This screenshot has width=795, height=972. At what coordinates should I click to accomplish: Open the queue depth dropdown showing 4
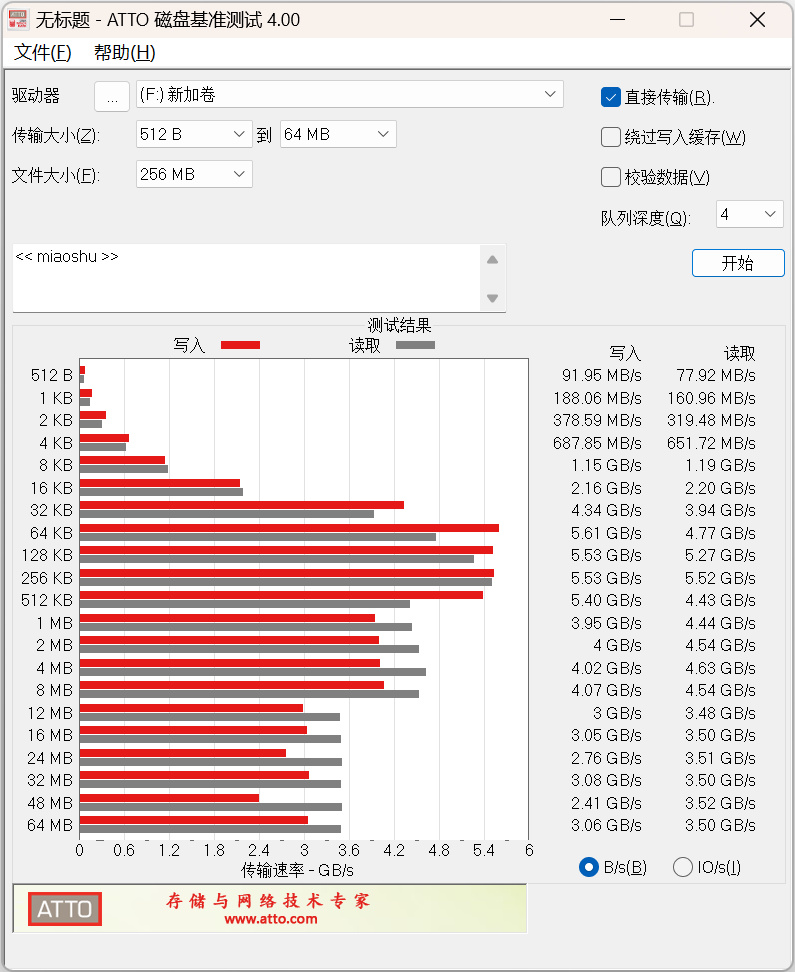[x=750, y=214]
